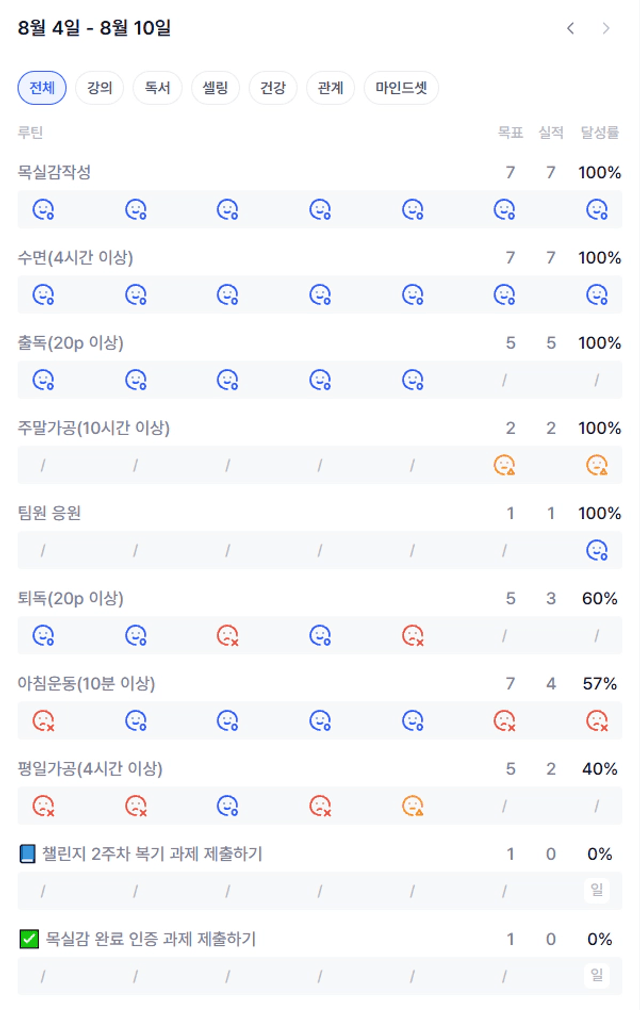Select the 전체 filter tab
This screenshot has width=640, height=1010.
click(x=42, y=88)
